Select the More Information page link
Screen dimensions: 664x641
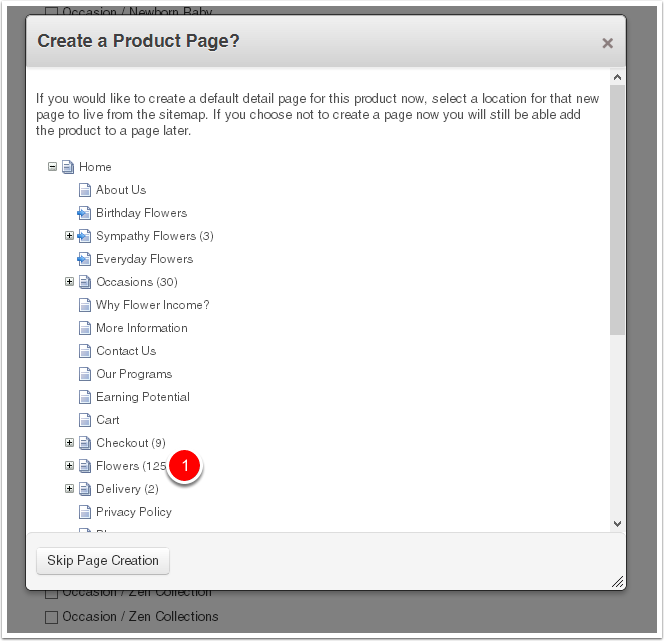tap(141, 328)
